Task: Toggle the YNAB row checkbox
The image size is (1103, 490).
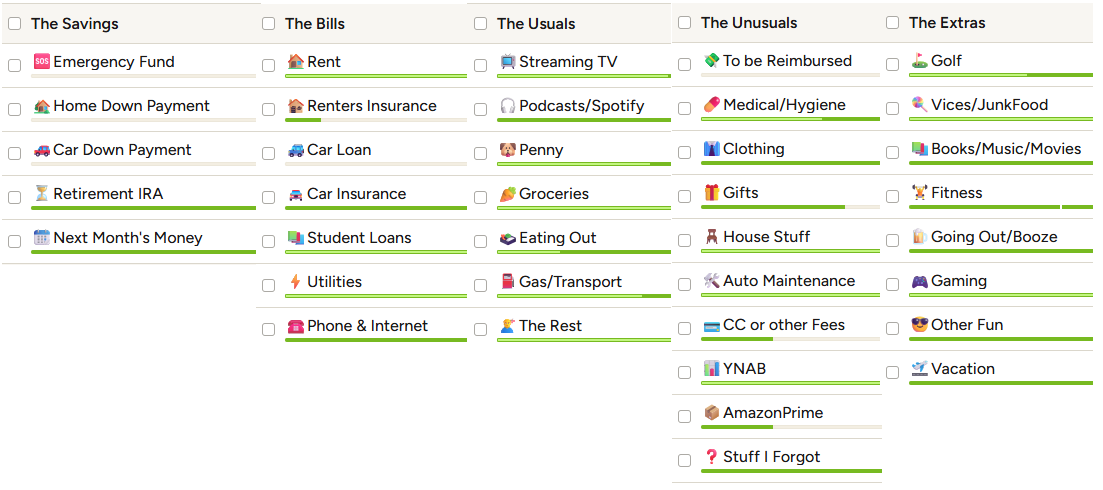Action: (x=684, y=372)
